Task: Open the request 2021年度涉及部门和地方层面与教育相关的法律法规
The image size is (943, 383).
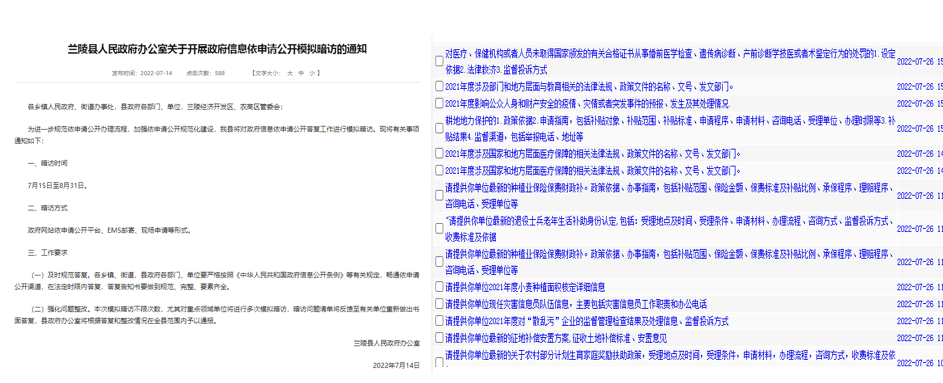Action: (589, 86)
